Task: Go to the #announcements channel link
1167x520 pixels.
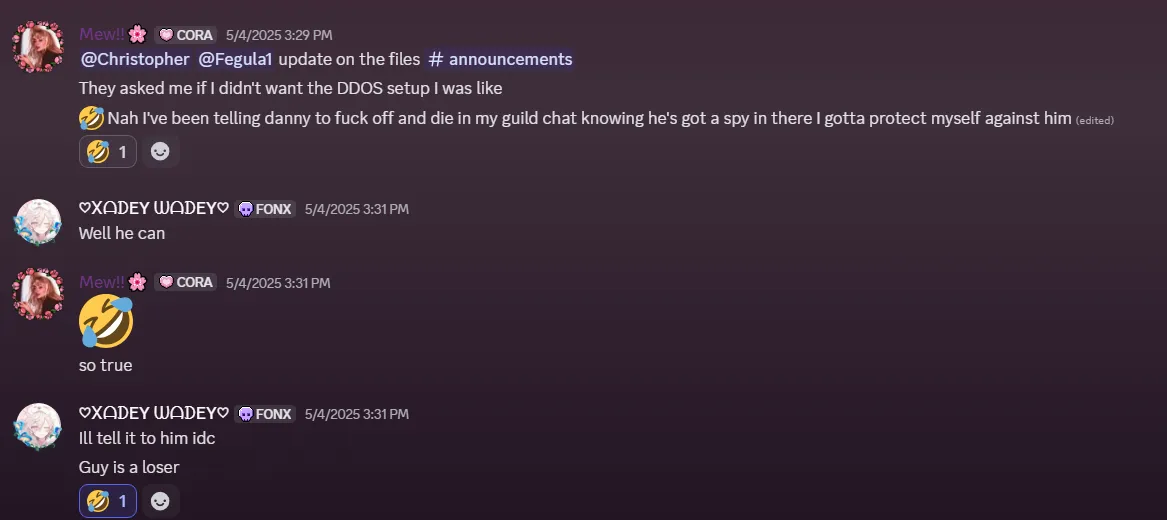Action: coord(500,60)
